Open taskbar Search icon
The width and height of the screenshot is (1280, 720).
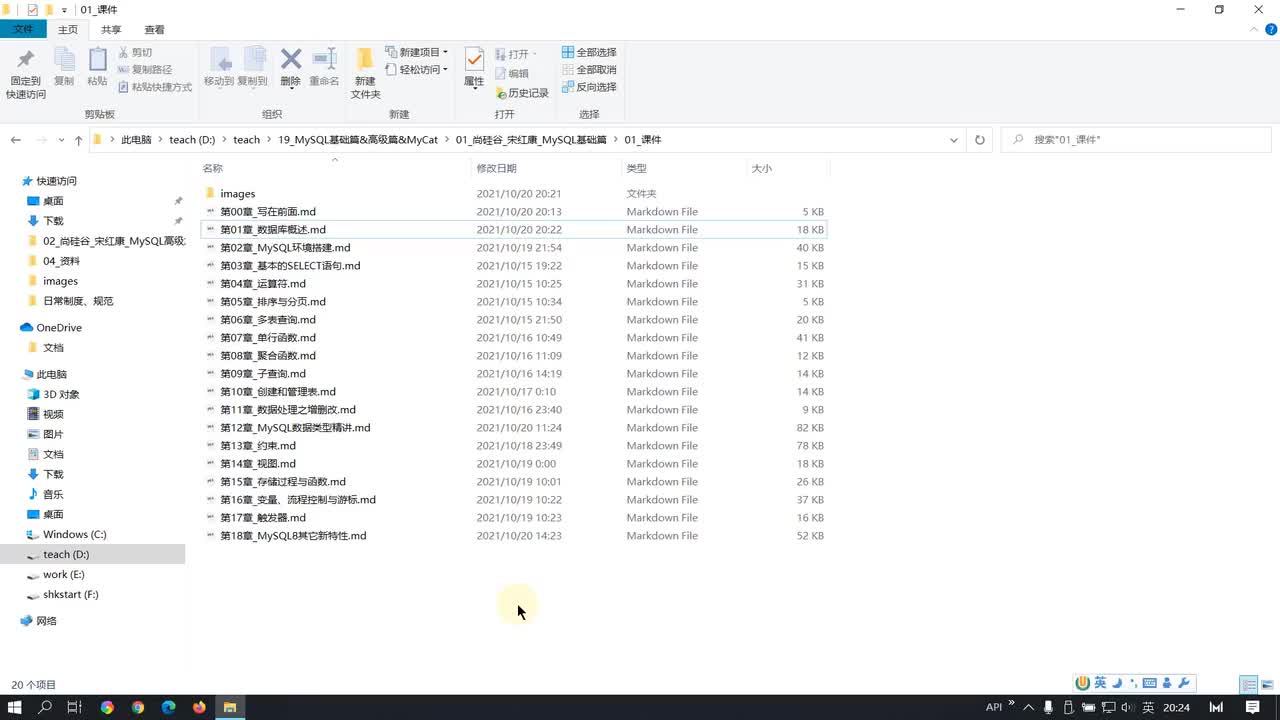(x=45, y=707)
